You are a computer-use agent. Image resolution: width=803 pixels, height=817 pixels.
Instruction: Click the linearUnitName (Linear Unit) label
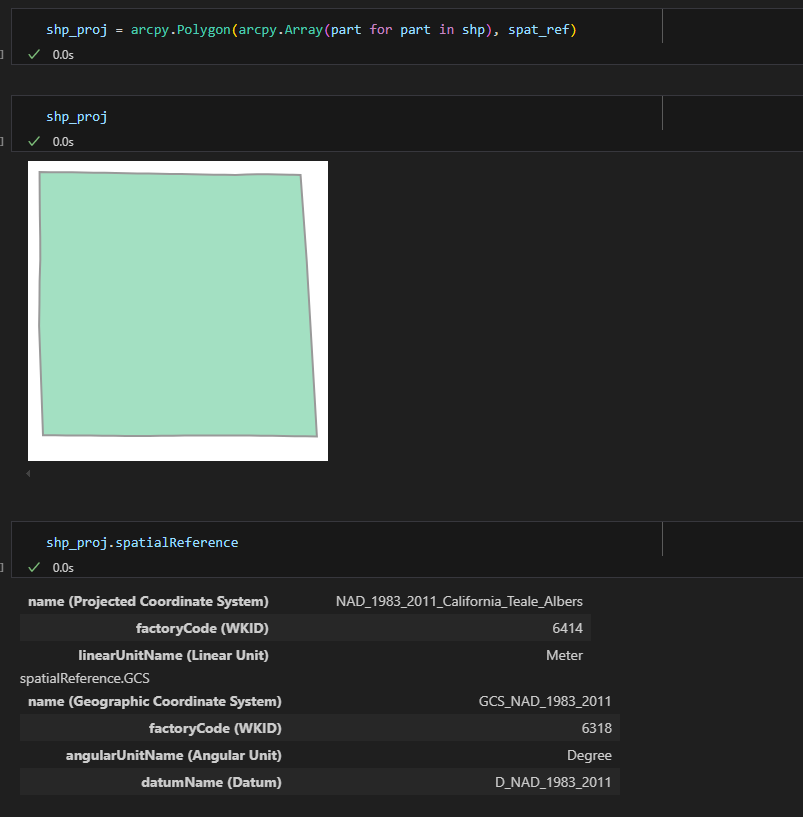pyautogui.click(x=174, y=655)
